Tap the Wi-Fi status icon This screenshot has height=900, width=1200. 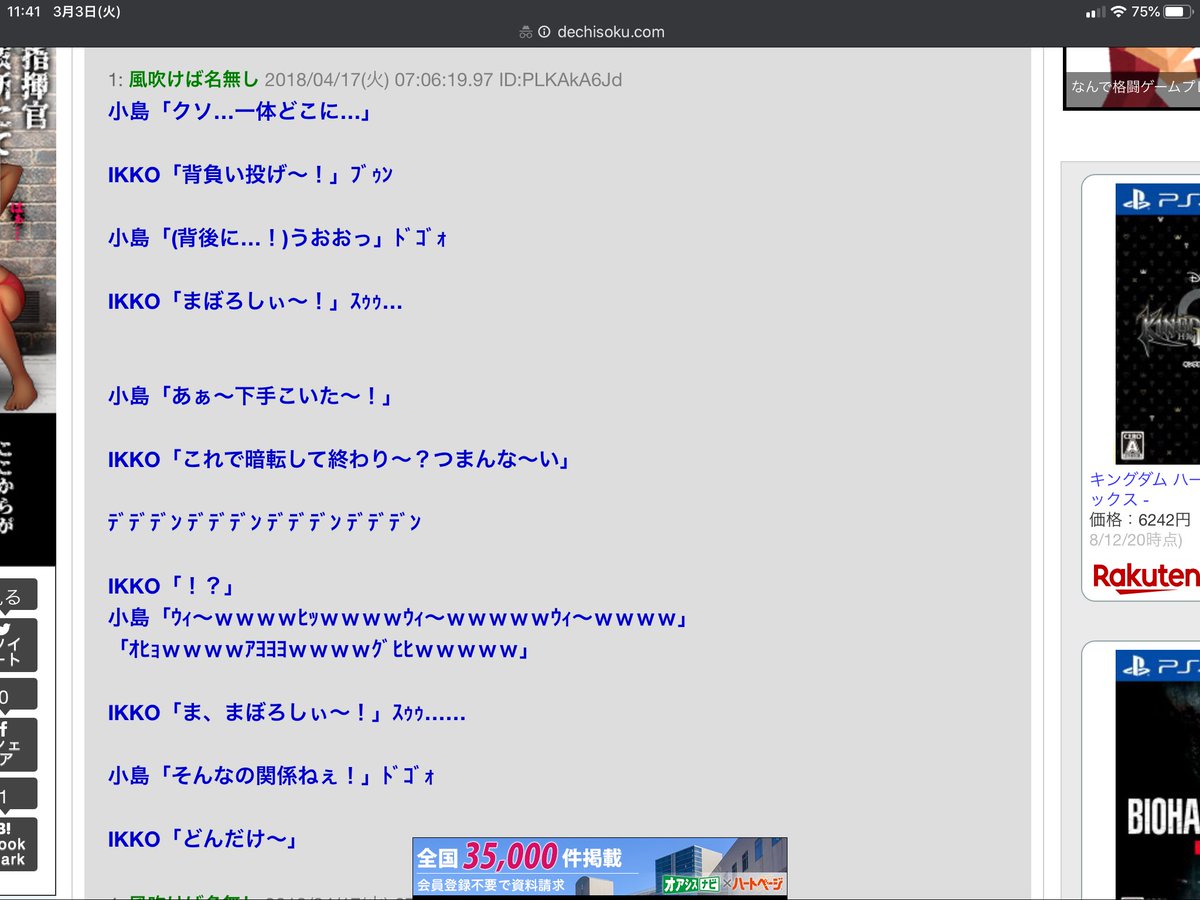click(1117, 12)
